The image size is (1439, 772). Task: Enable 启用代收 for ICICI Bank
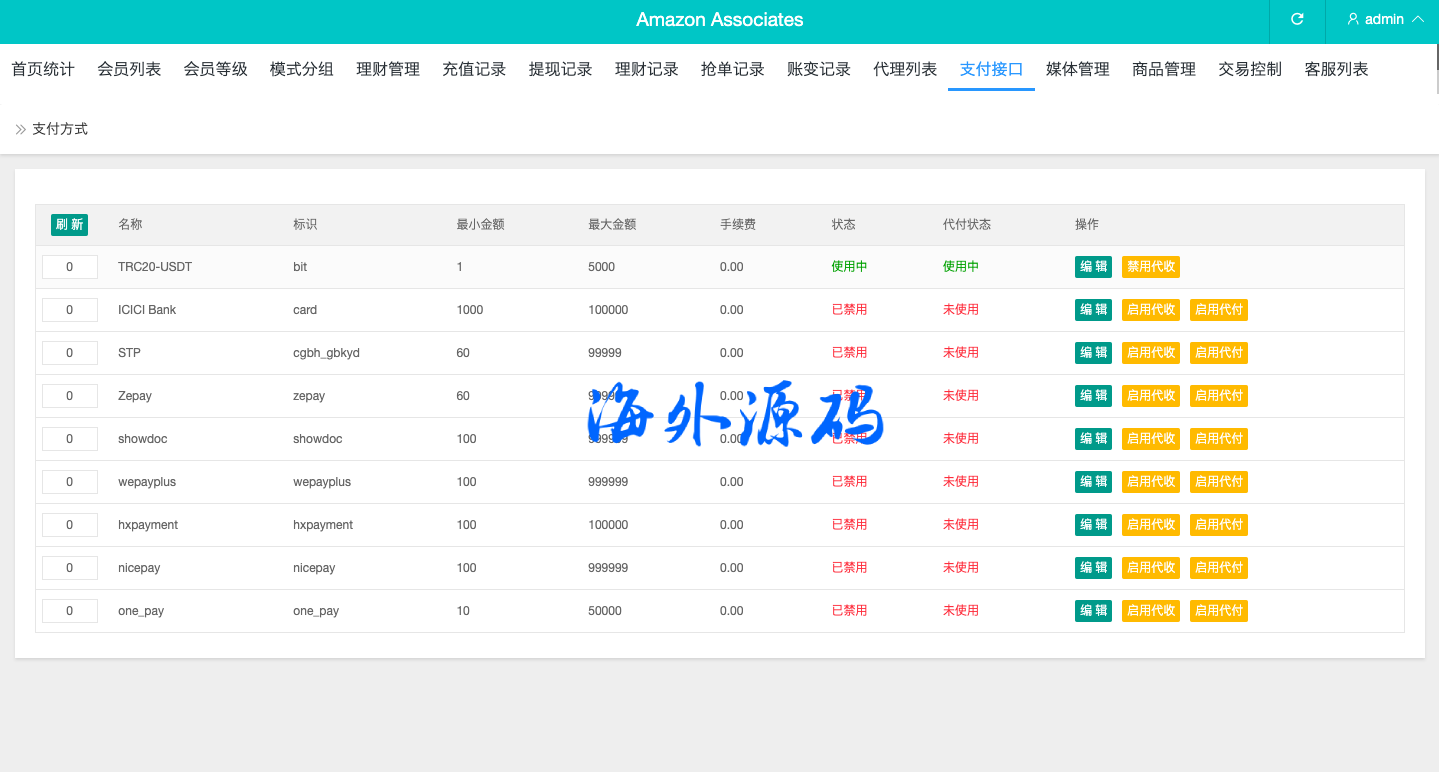point(1150,310)
